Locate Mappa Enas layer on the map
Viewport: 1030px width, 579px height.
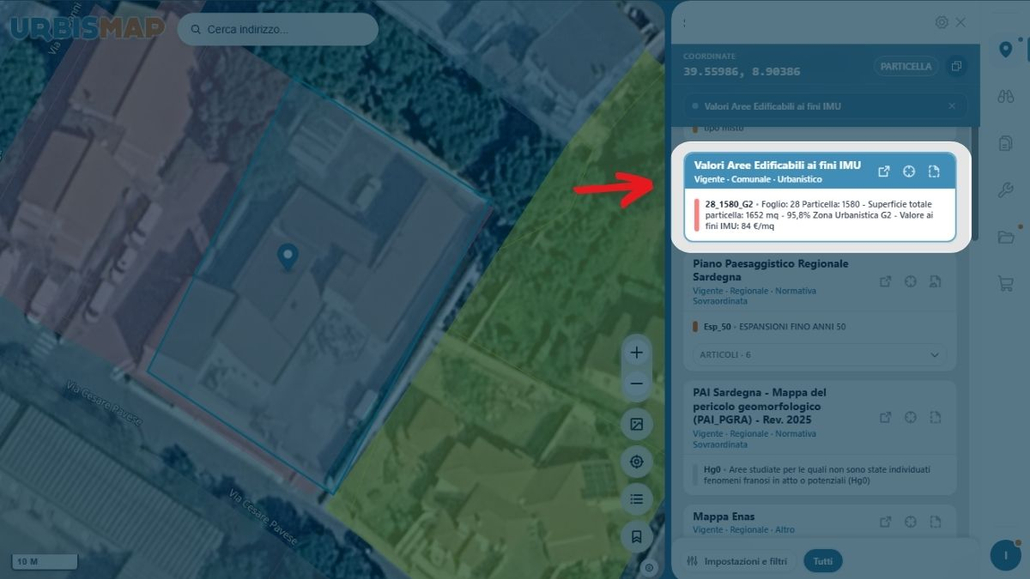(910, 522)
